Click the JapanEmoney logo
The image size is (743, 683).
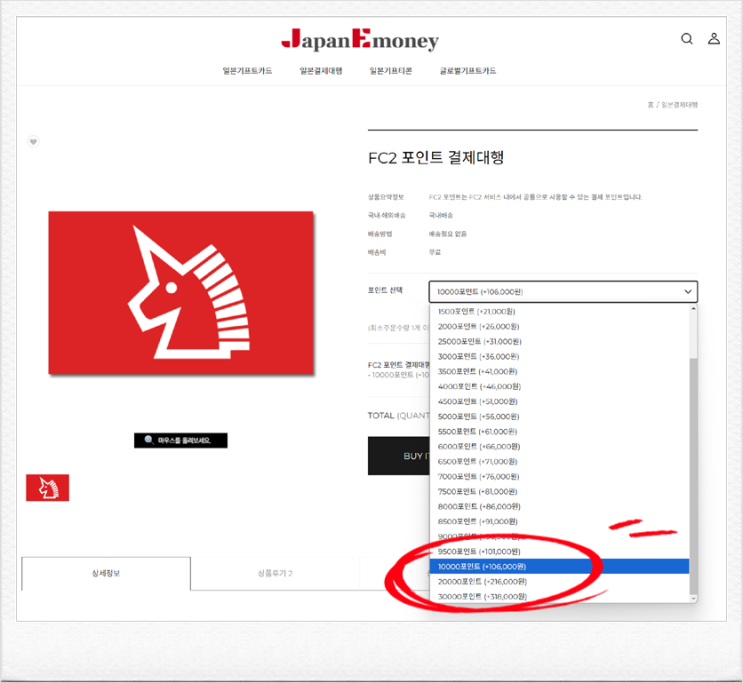click(x=360, y=40)
